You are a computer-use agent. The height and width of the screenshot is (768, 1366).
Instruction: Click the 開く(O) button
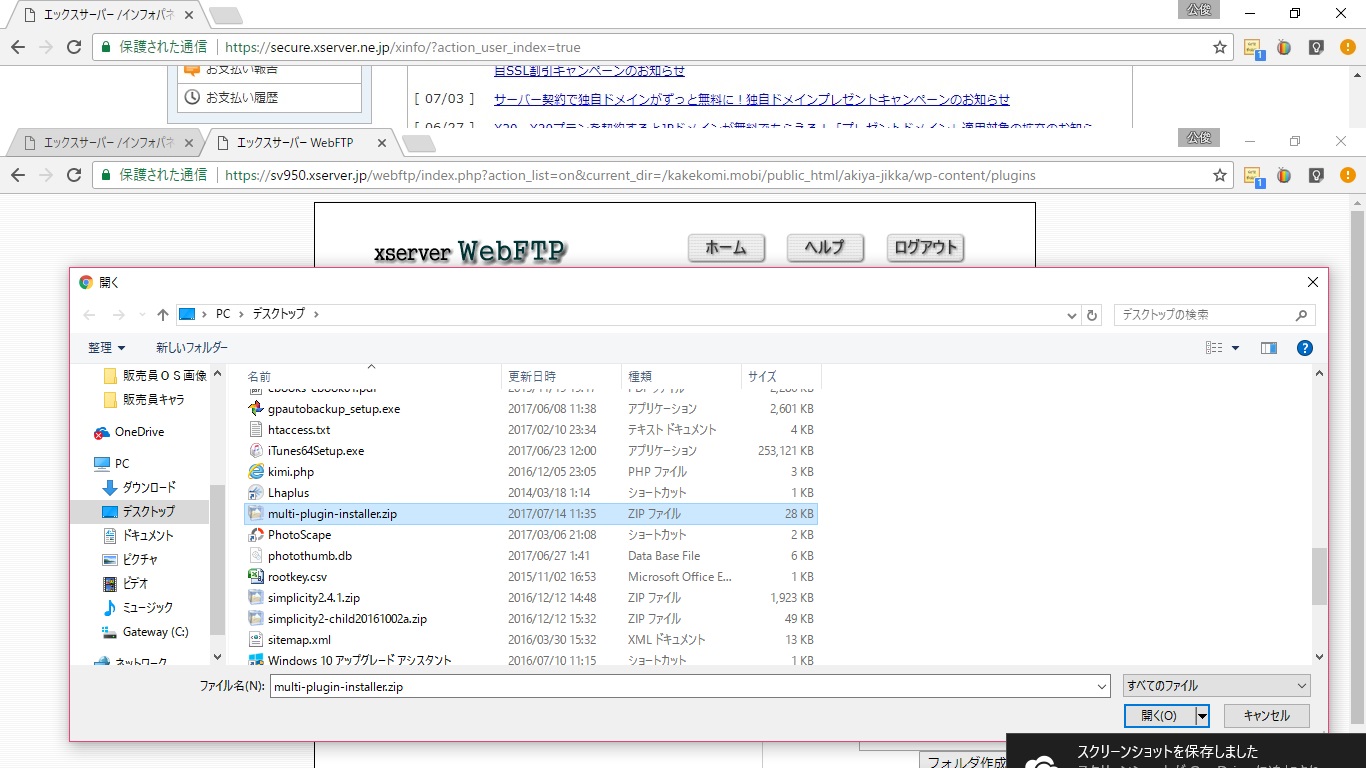(x=1160, y=716)
